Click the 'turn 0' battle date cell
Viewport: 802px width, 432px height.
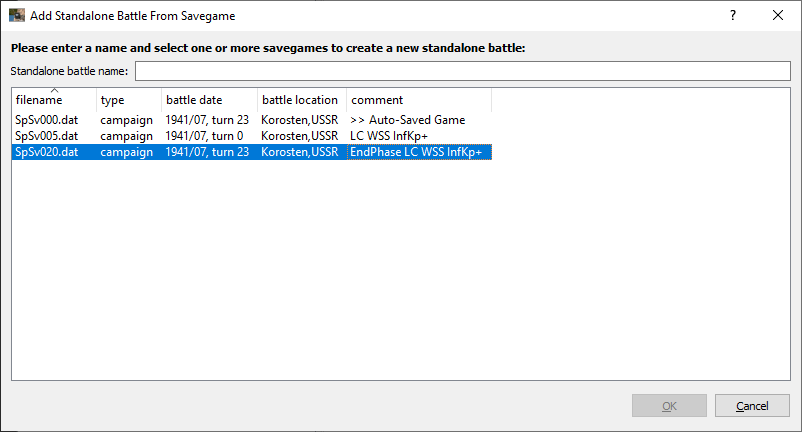[206, 136]
